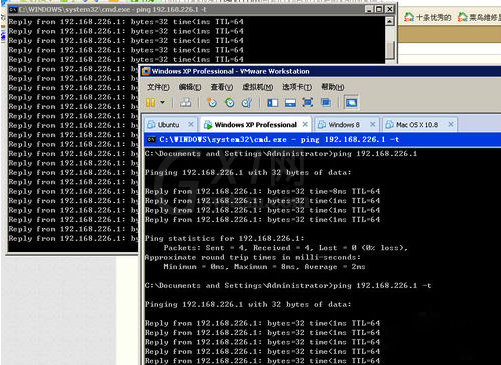Click the host cmd window scrollbar thumb
501x365 pixels.
pos(390,50)
